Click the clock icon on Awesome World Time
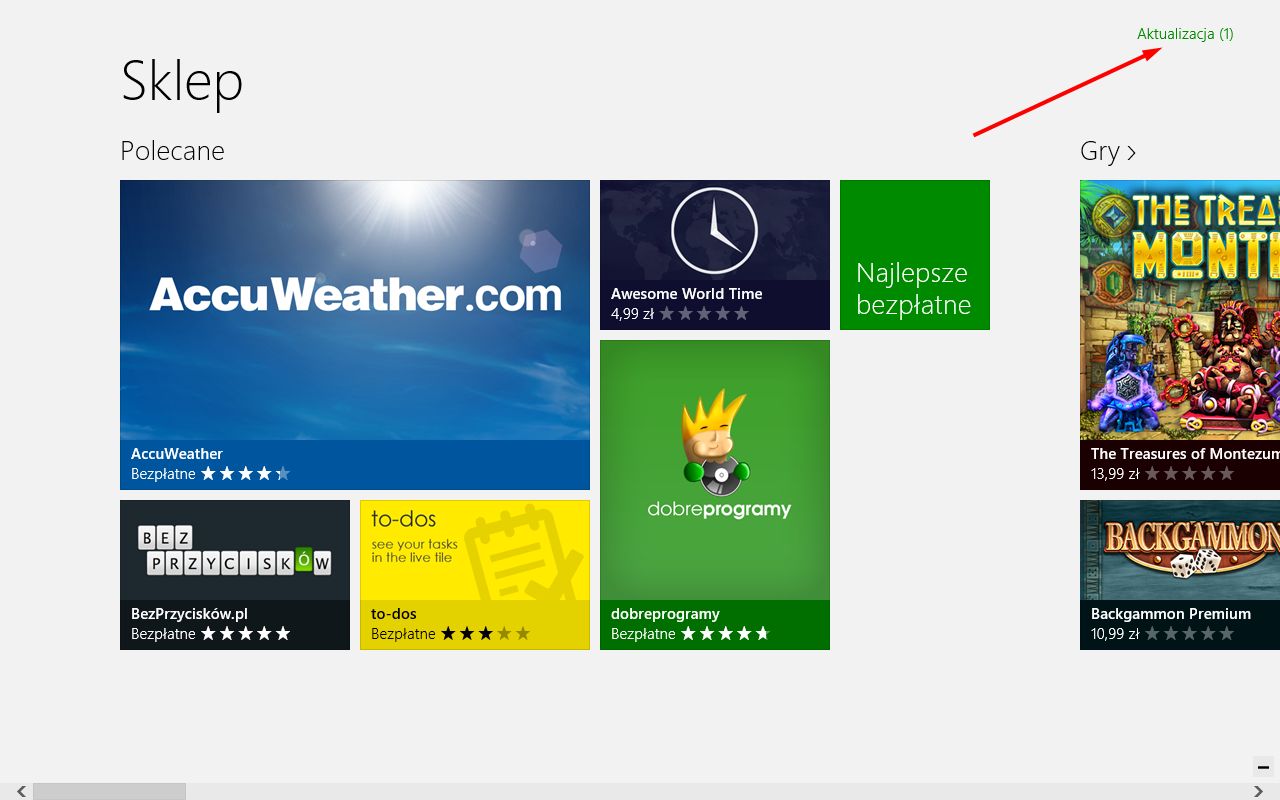The image size is (1280, 800). [x=715, y=230]
